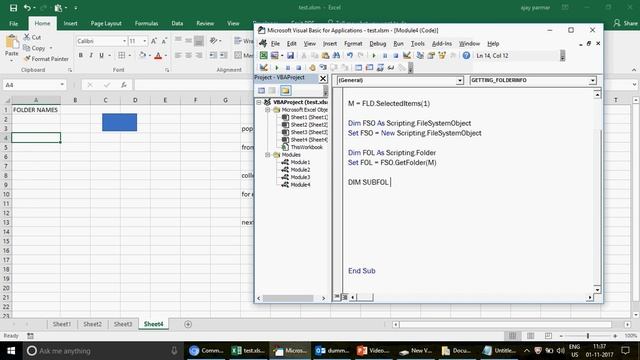This screenshot has width=640, height=360.
Task: Open Properties Window icon in VBA toolbar
Action: click(431, 56)
